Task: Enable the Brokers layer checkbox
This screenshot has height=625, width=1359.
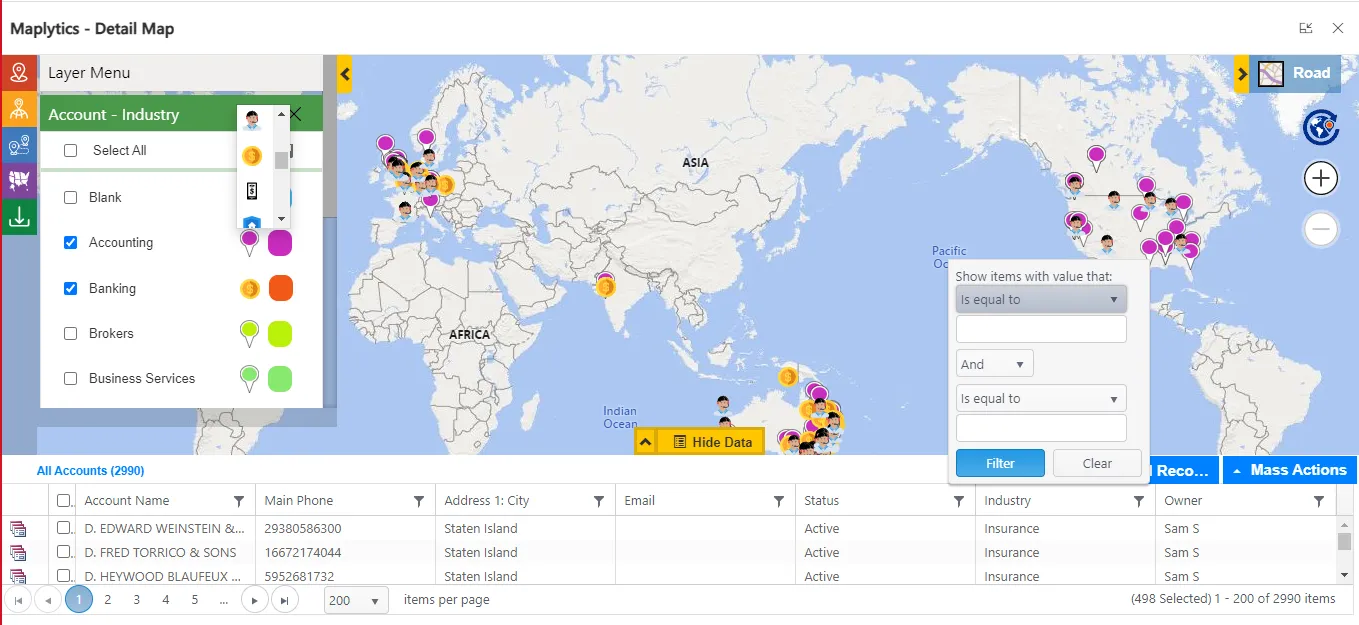Action: pos(68,333)
